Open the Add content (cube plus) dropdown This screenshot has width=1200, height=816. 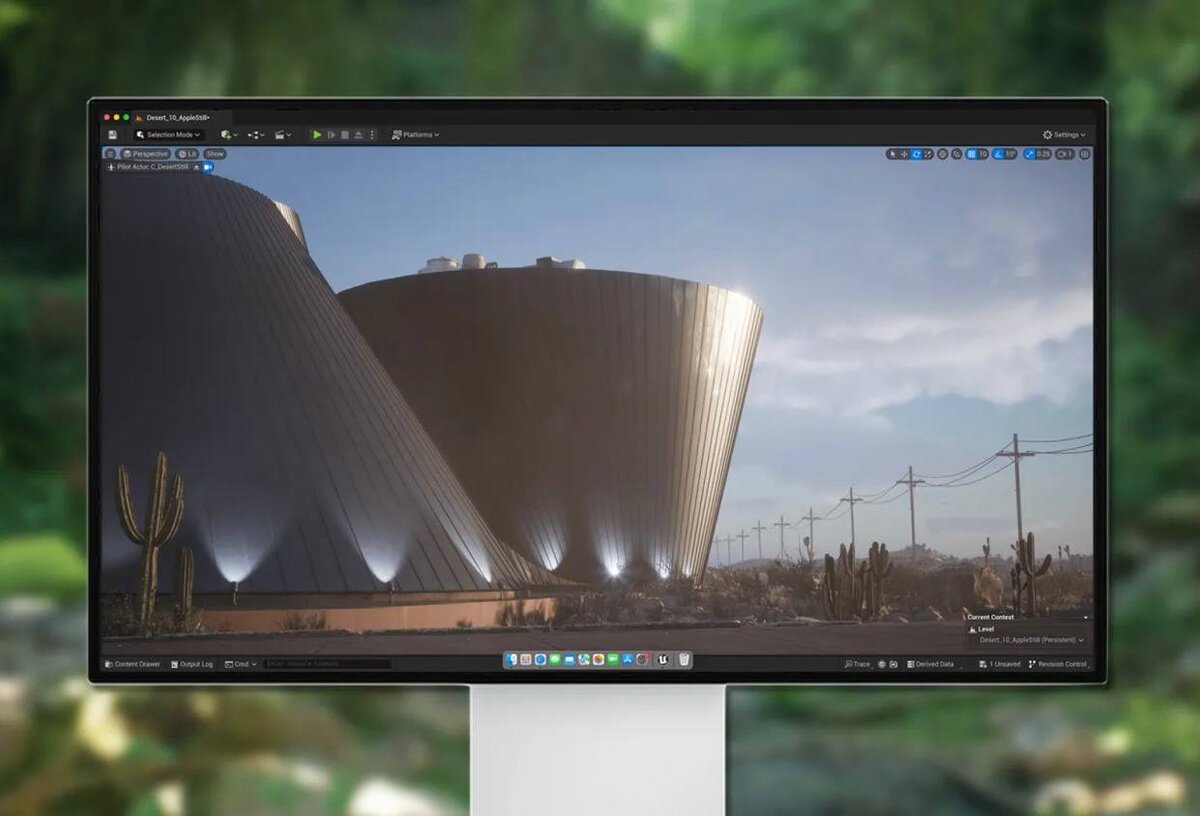229,135
